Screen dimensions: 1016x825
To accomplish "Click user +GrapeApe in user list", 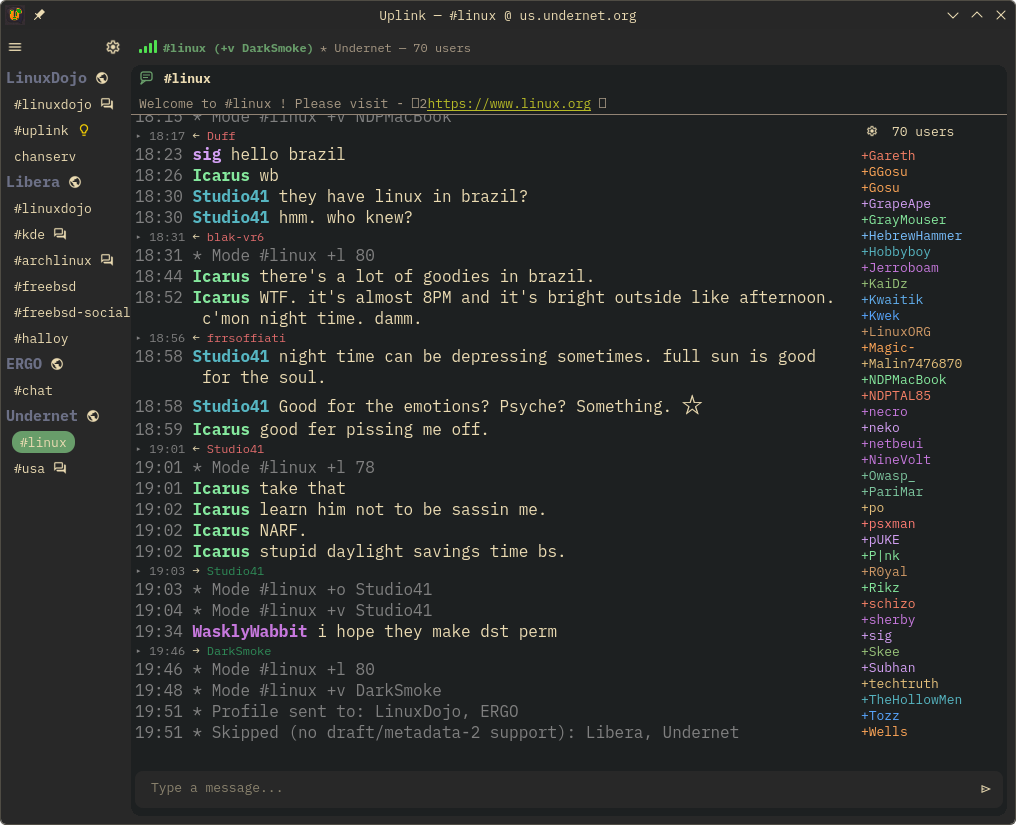I will 896,203.
